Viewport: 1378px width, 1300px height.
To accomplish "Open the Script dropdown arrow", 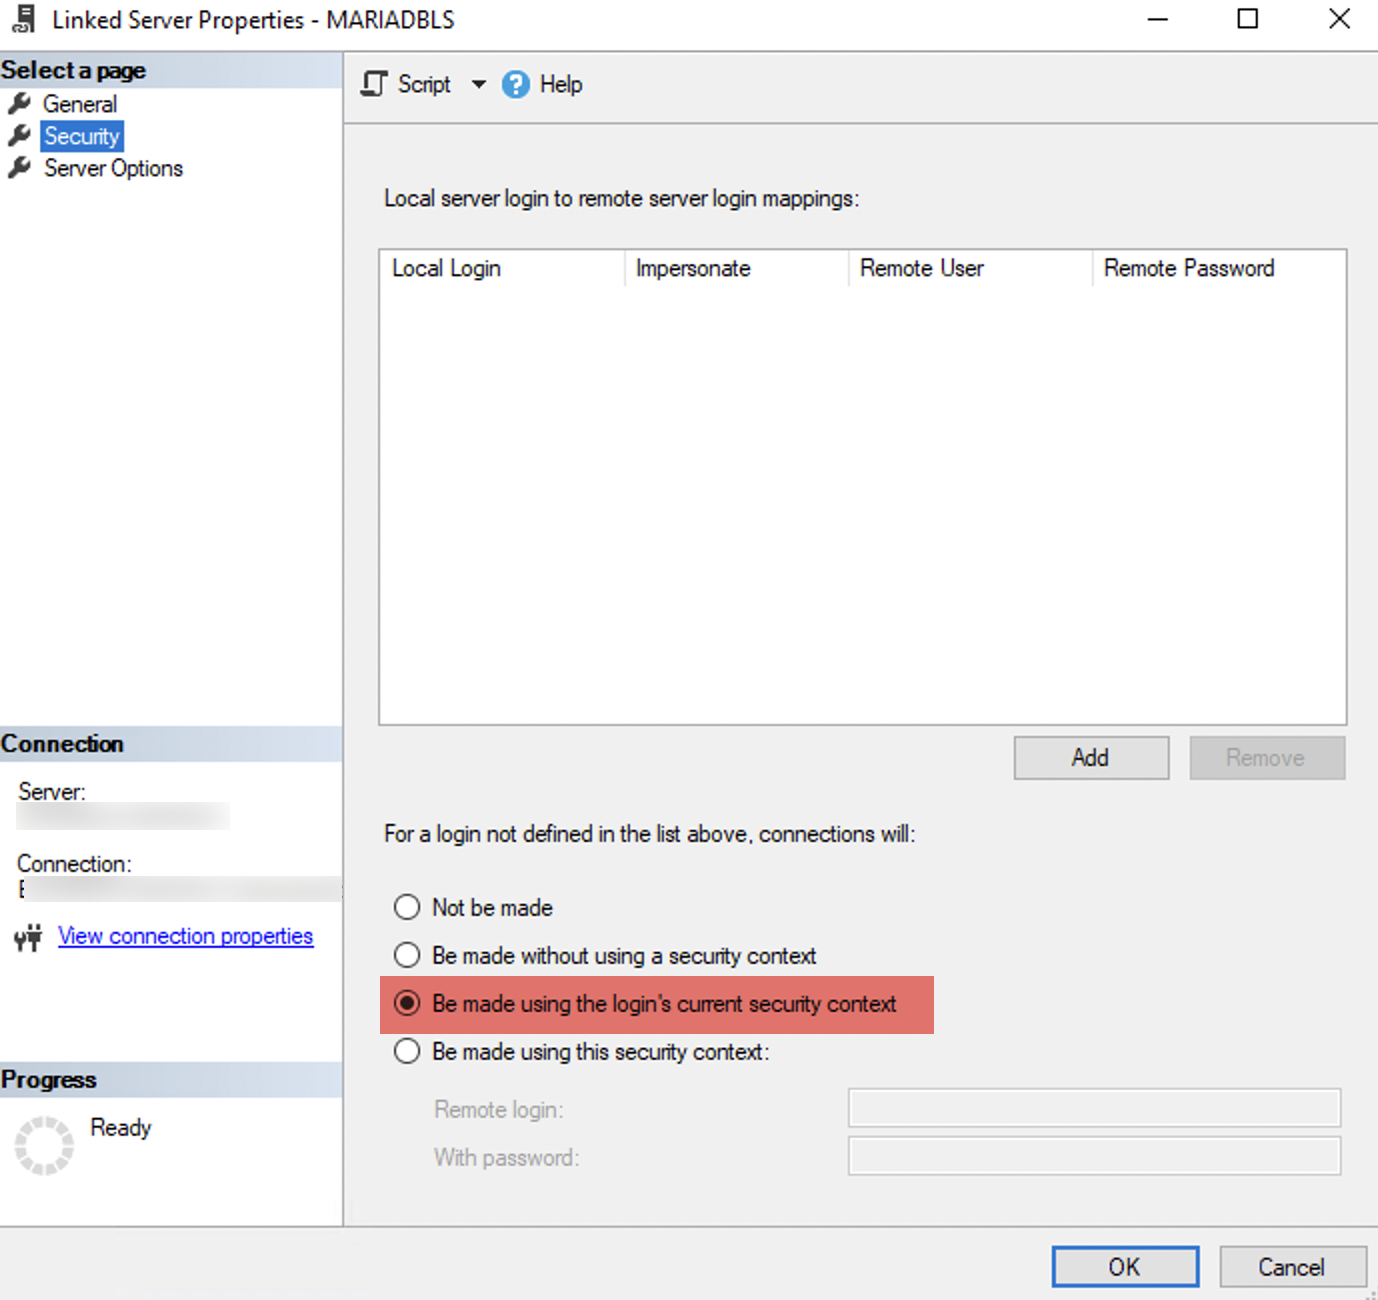I will [x=478, y=84].
